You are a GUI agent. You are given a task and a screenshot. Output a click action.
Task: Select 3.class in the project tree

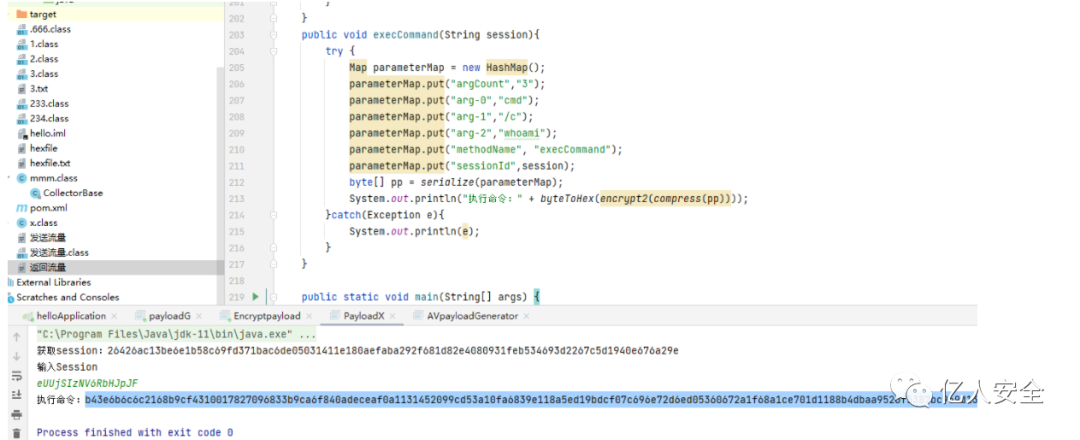[44, 74]
